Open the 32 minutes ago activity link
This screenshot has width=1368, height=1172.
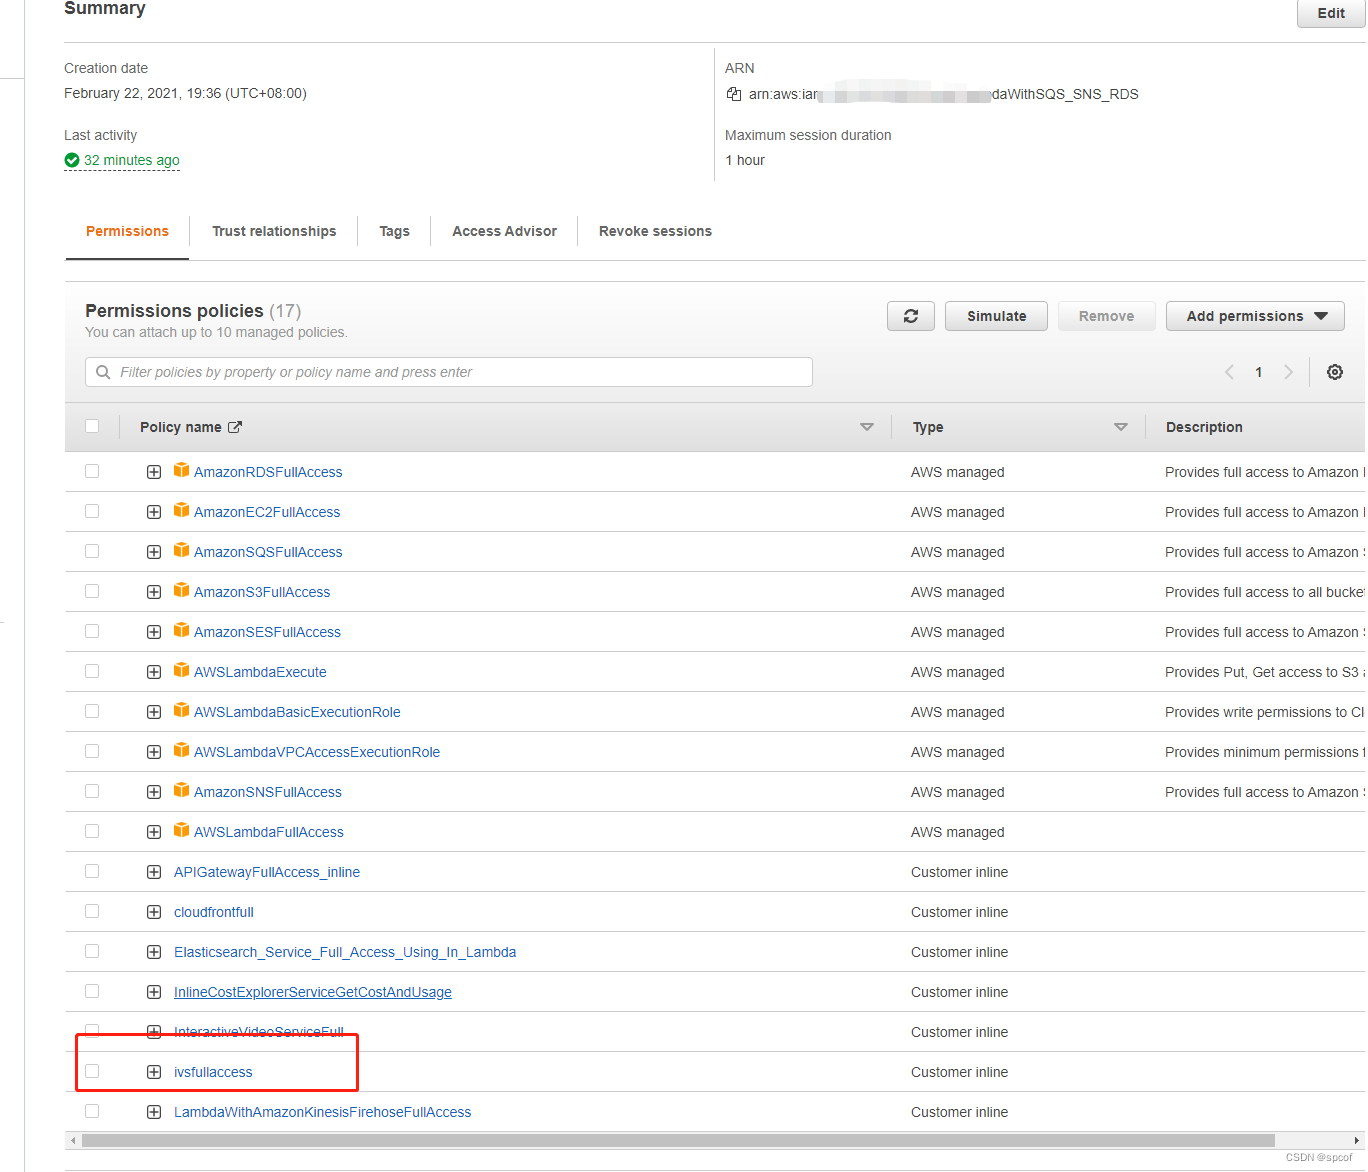point(132,160)
